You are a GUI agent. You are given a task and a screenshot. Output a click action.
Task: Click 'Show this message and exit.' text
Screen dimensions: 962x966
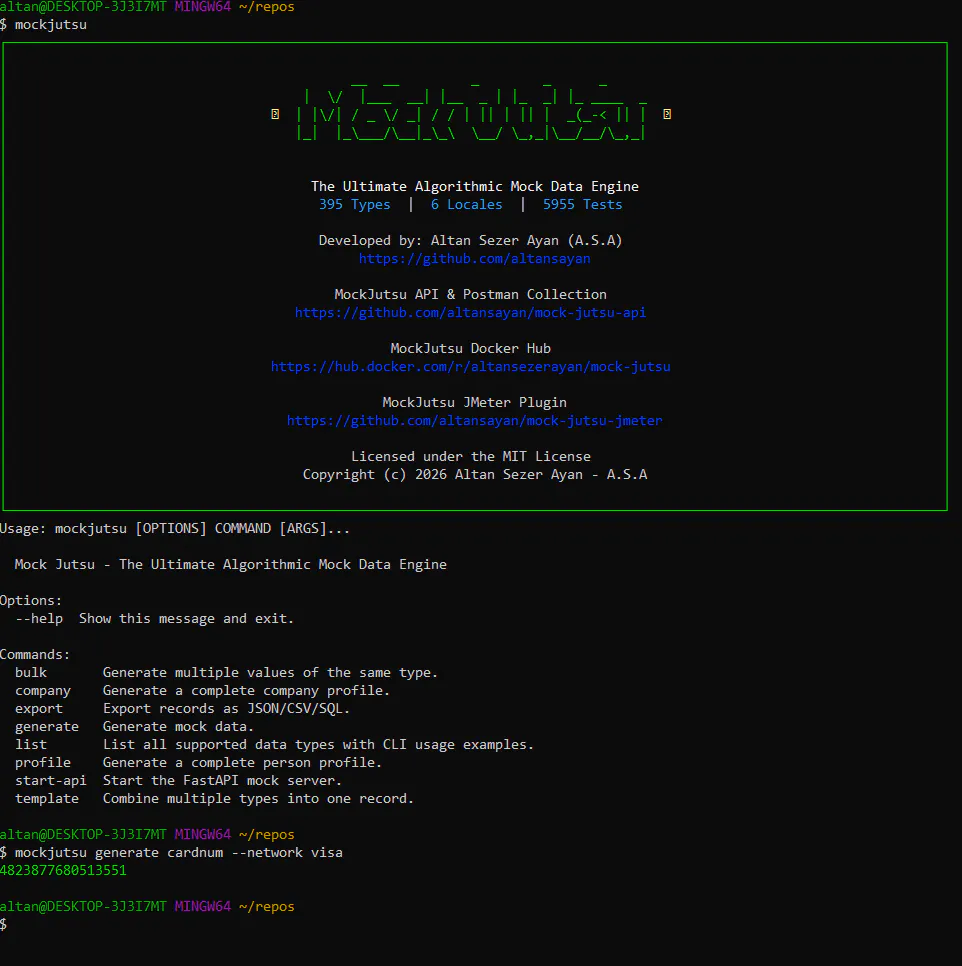pyautogui.click(x=187, y=619)
